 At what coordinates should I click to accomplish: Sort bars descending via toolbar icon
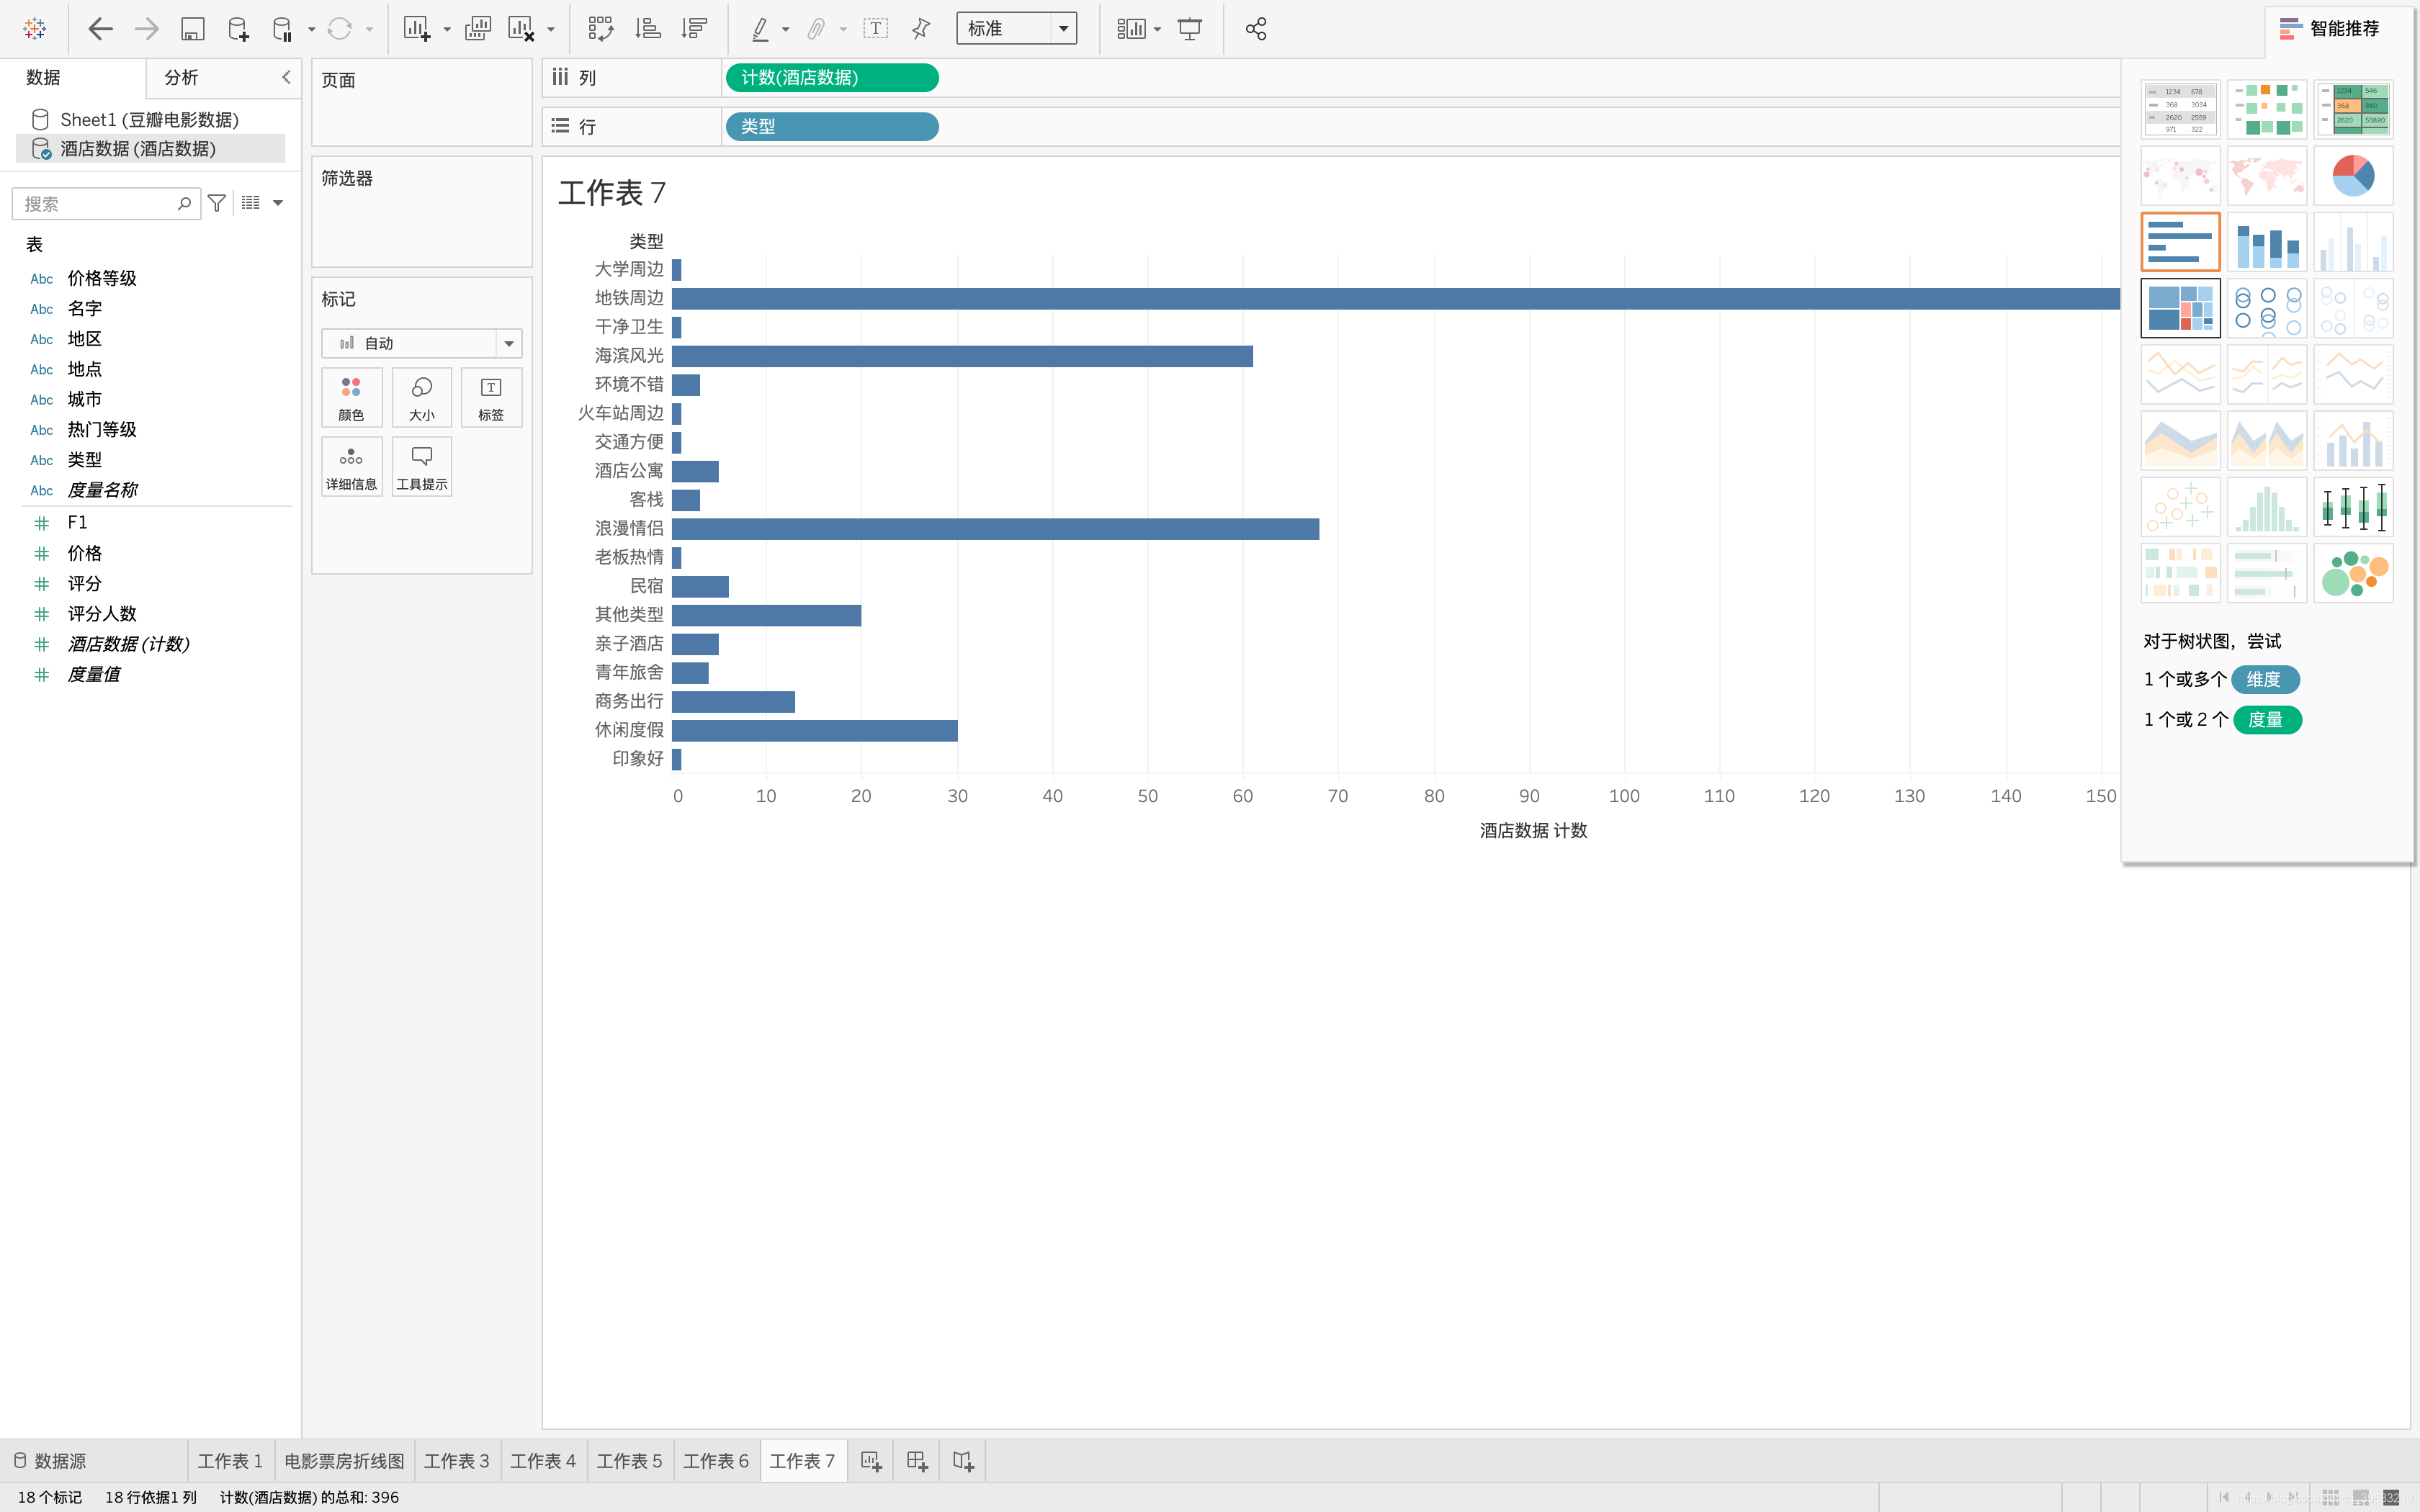pyautogui.click(x=694, y=29)
